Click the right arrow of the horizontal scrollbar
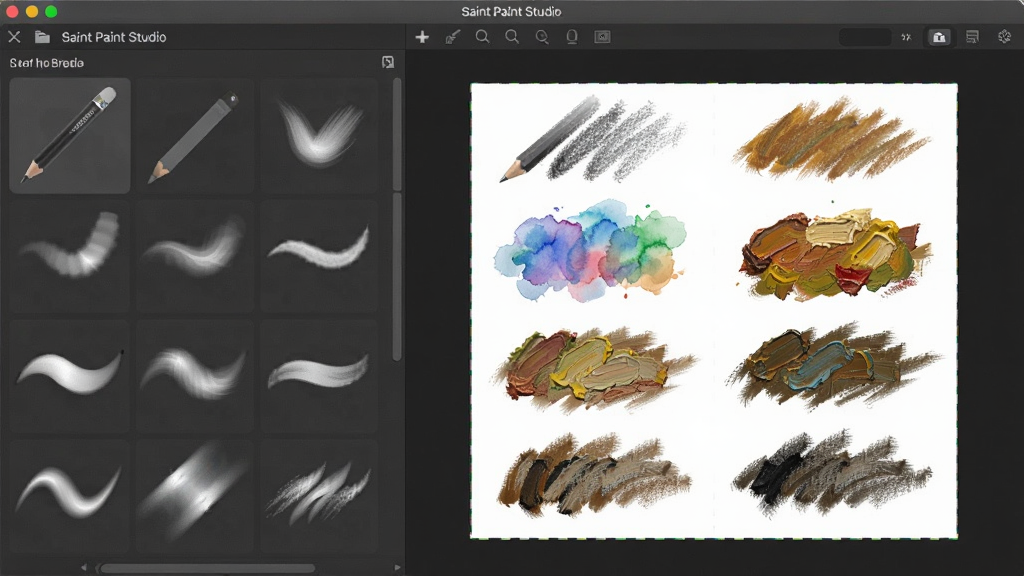Screen dimensions: 1024x576 pyautogui.click(x=397, y=568)
